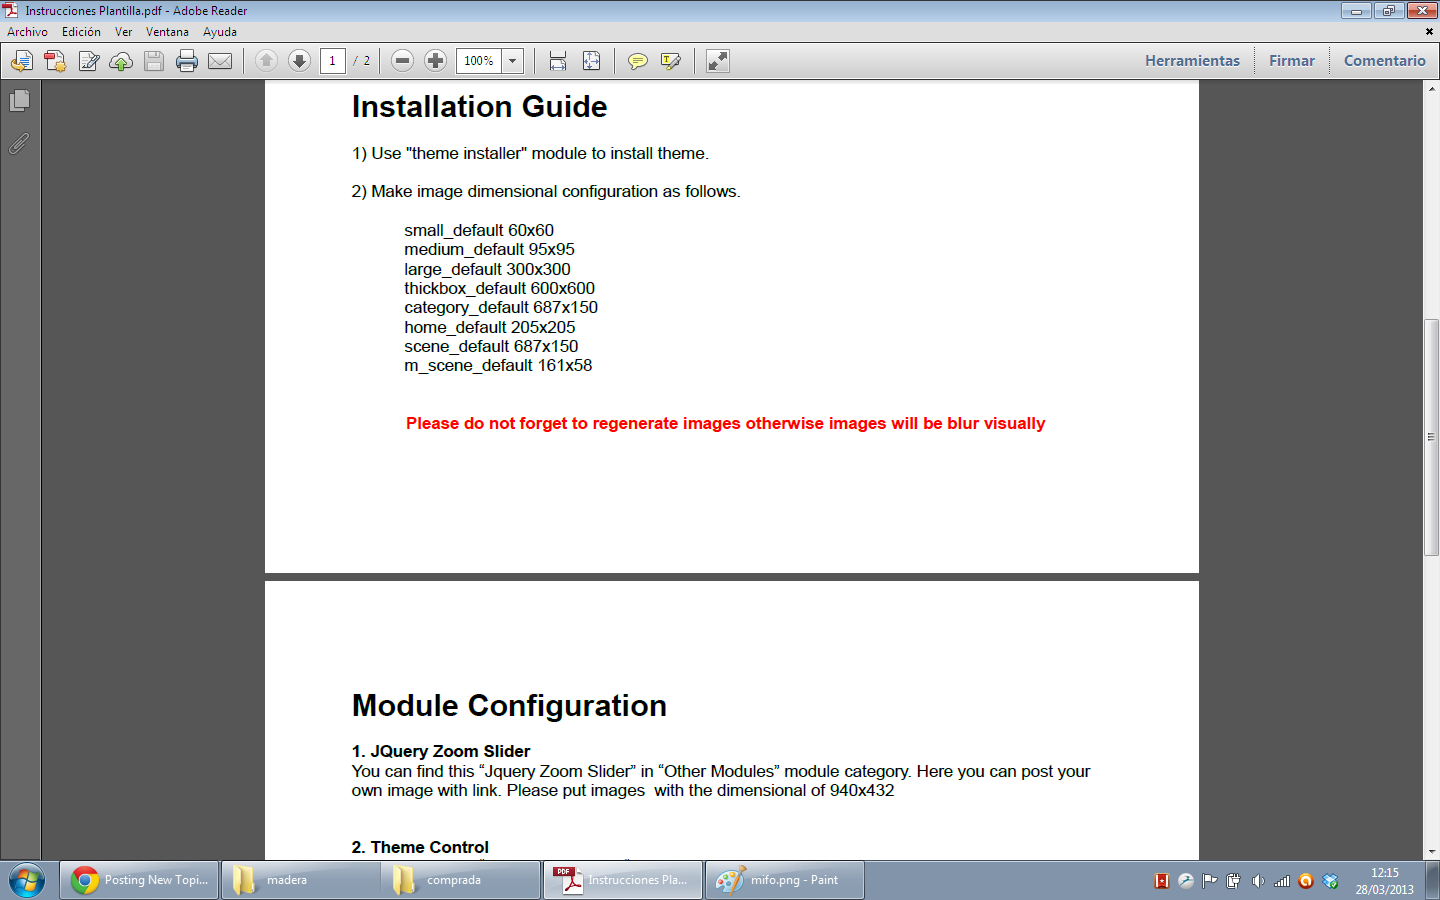Click the fit one full page icon
This screenshot has height=900, width=1440.
[591, 61]
